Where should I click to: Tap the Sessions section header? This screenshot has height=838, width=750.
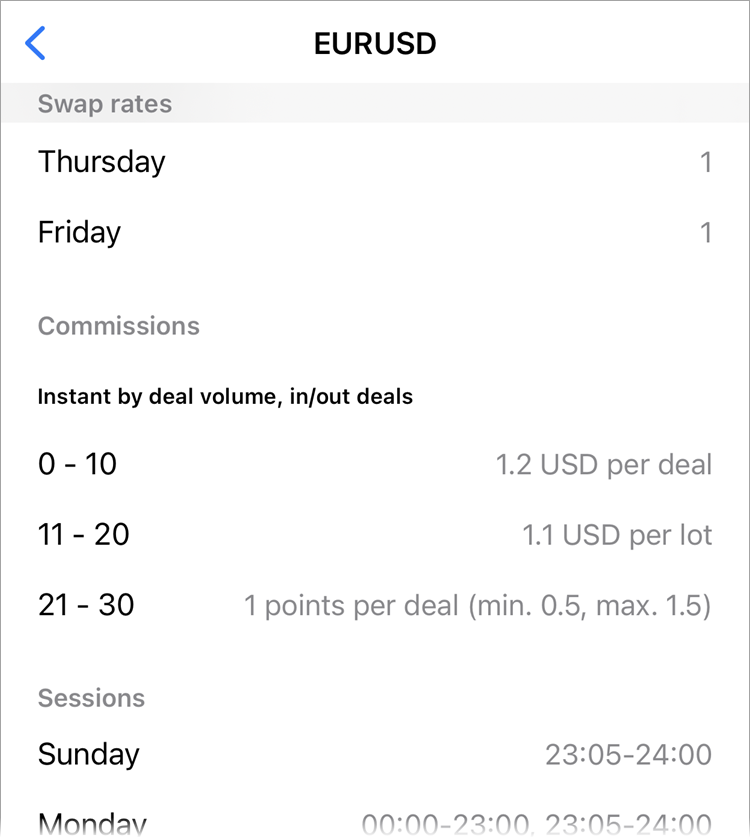point(92,698)
